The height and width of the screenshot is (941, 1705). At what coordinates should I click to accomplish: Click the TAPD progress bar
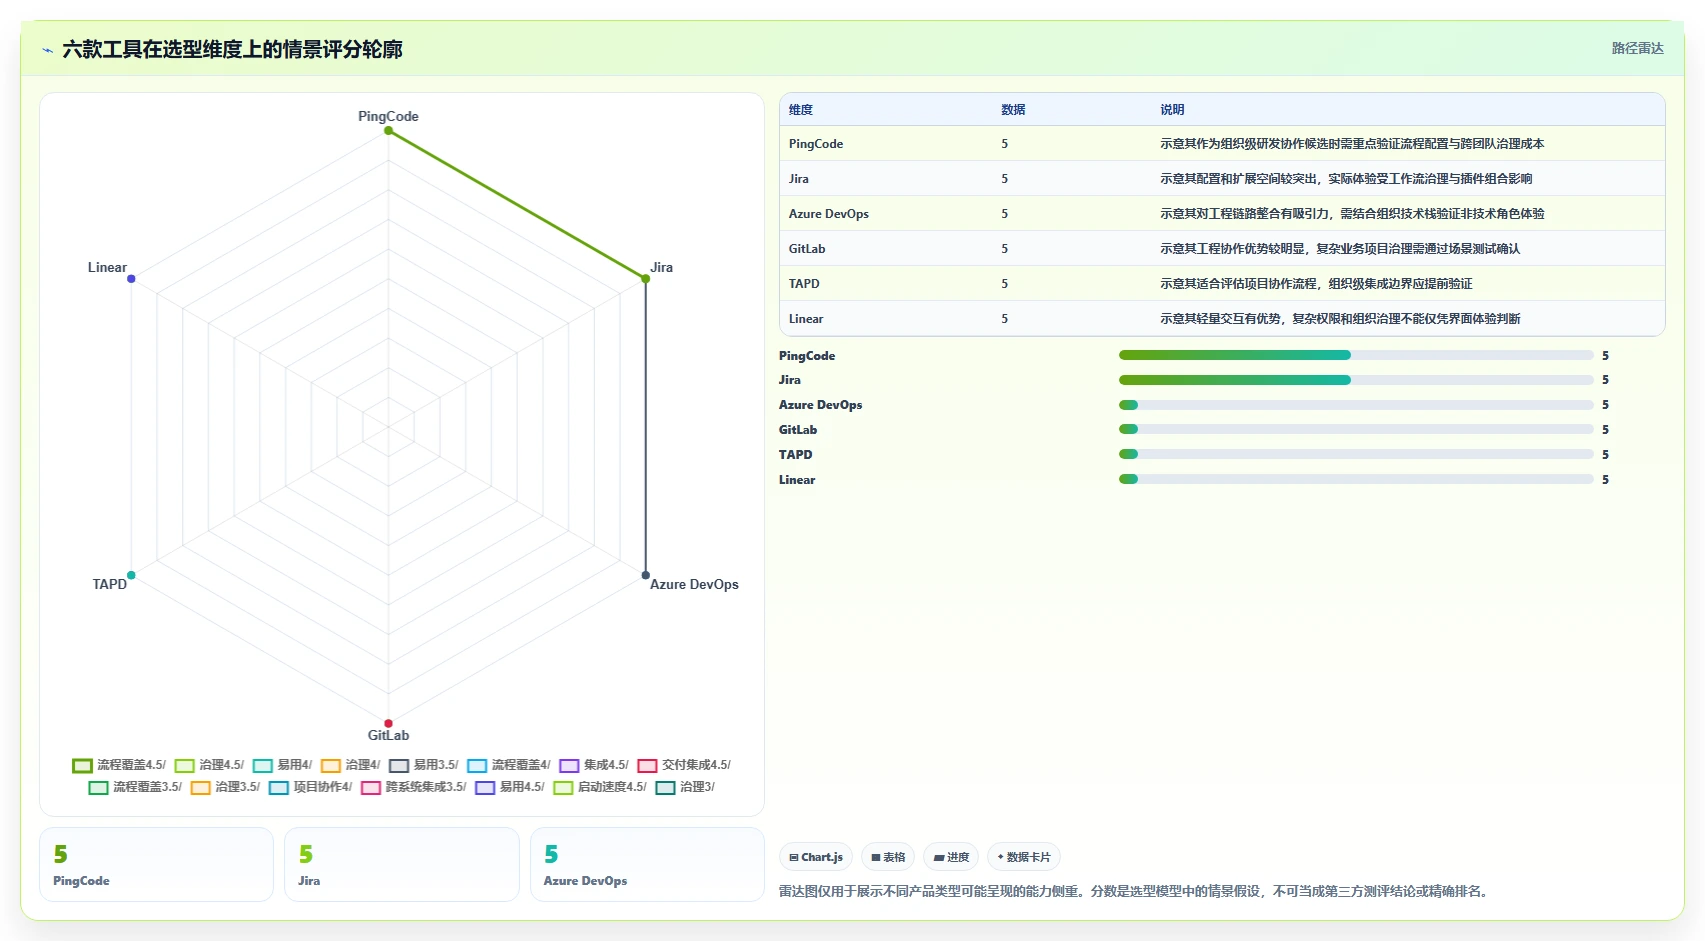tap(1356, 454)
